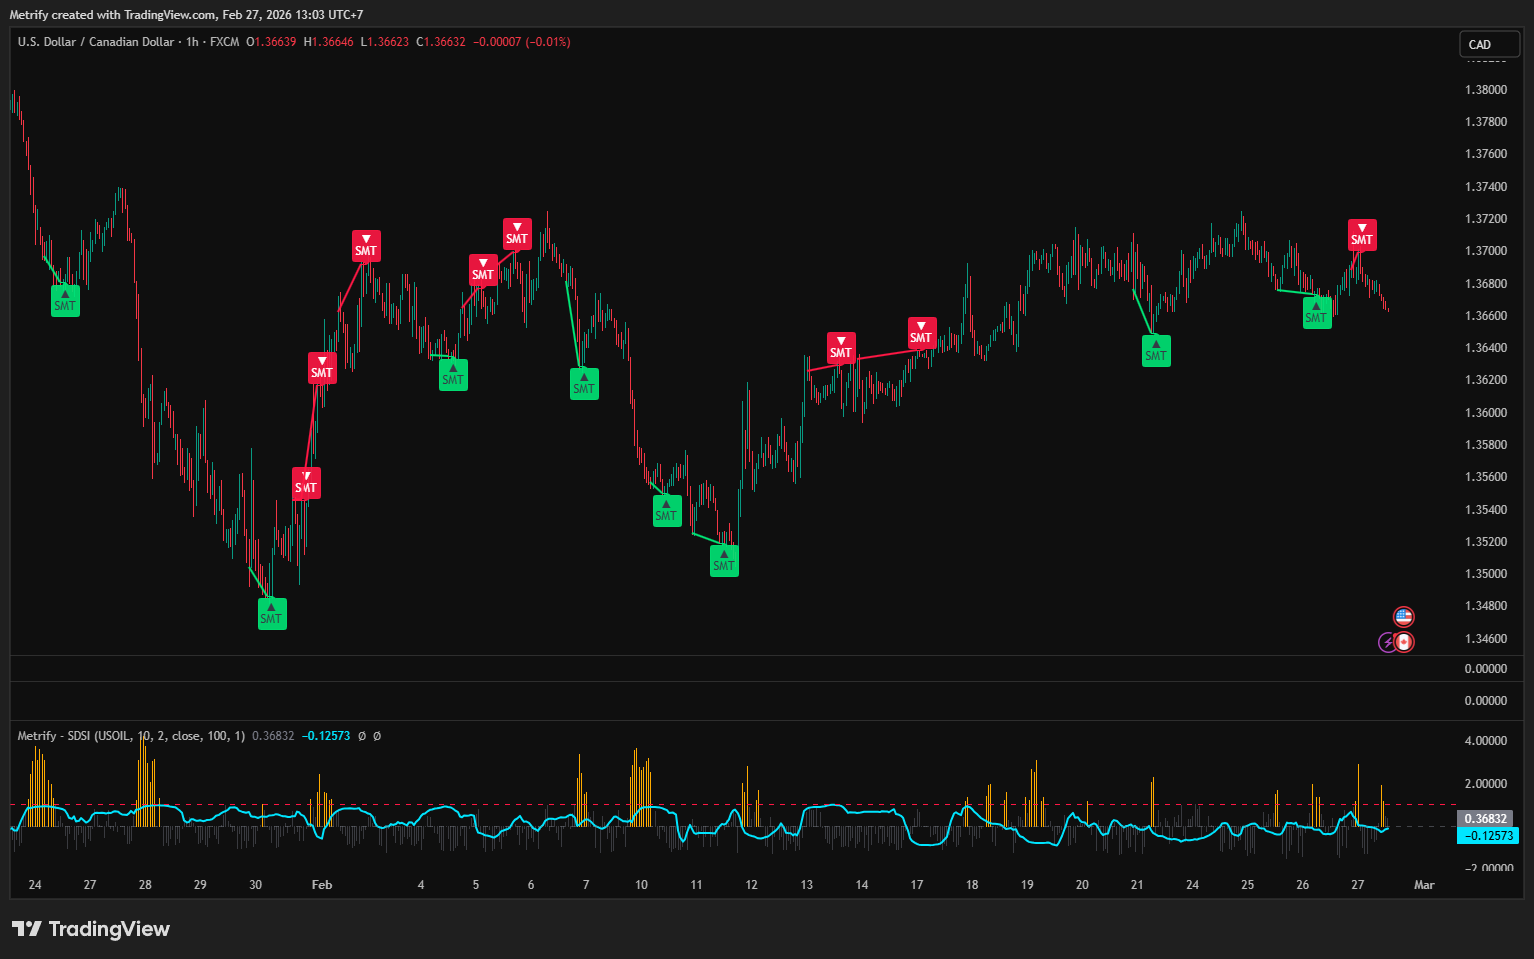Click the close price value C1.36632
The width and height of the screenshot is (1534, 959).
point(441,42)
